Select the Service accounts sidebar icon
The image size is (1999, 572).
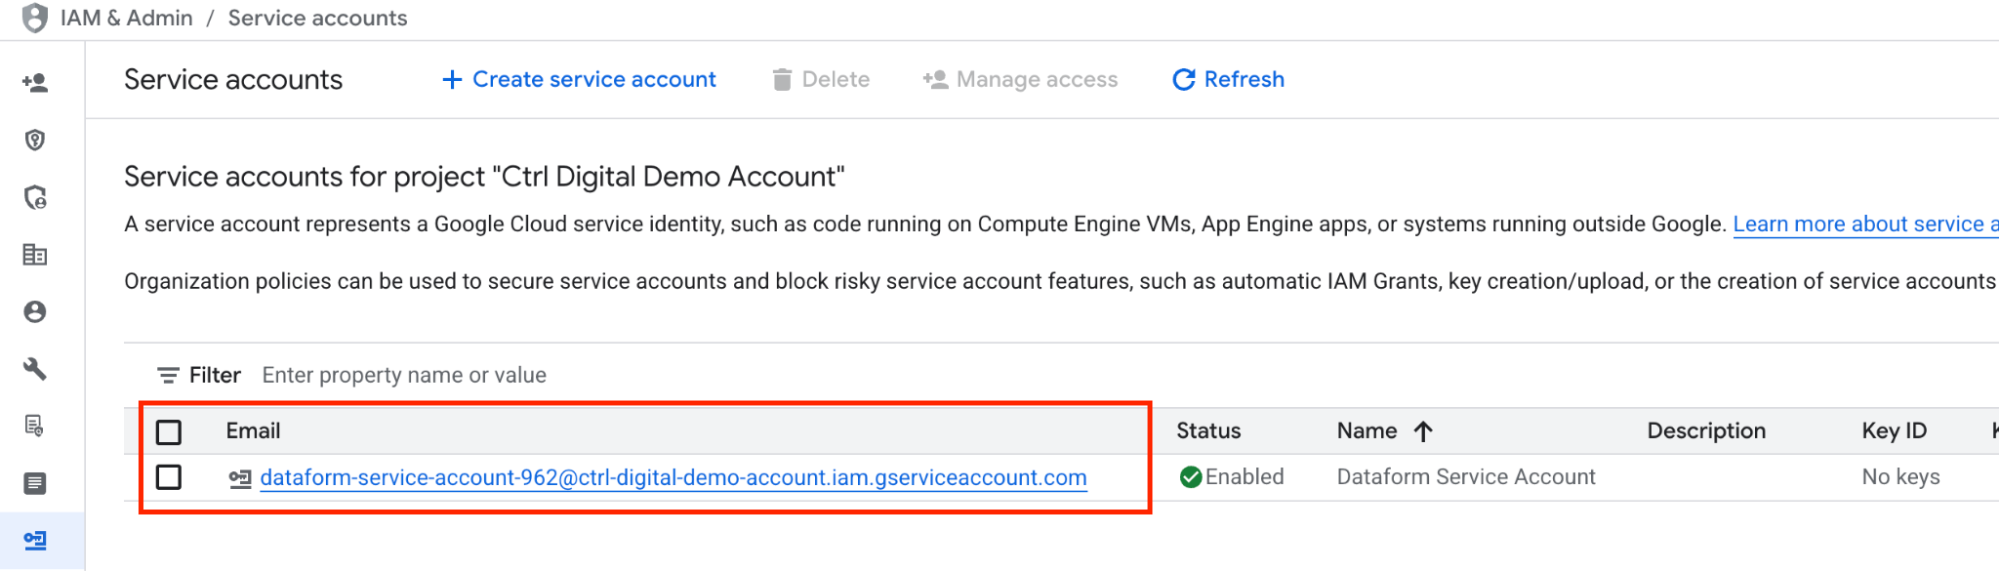(35, 541)
